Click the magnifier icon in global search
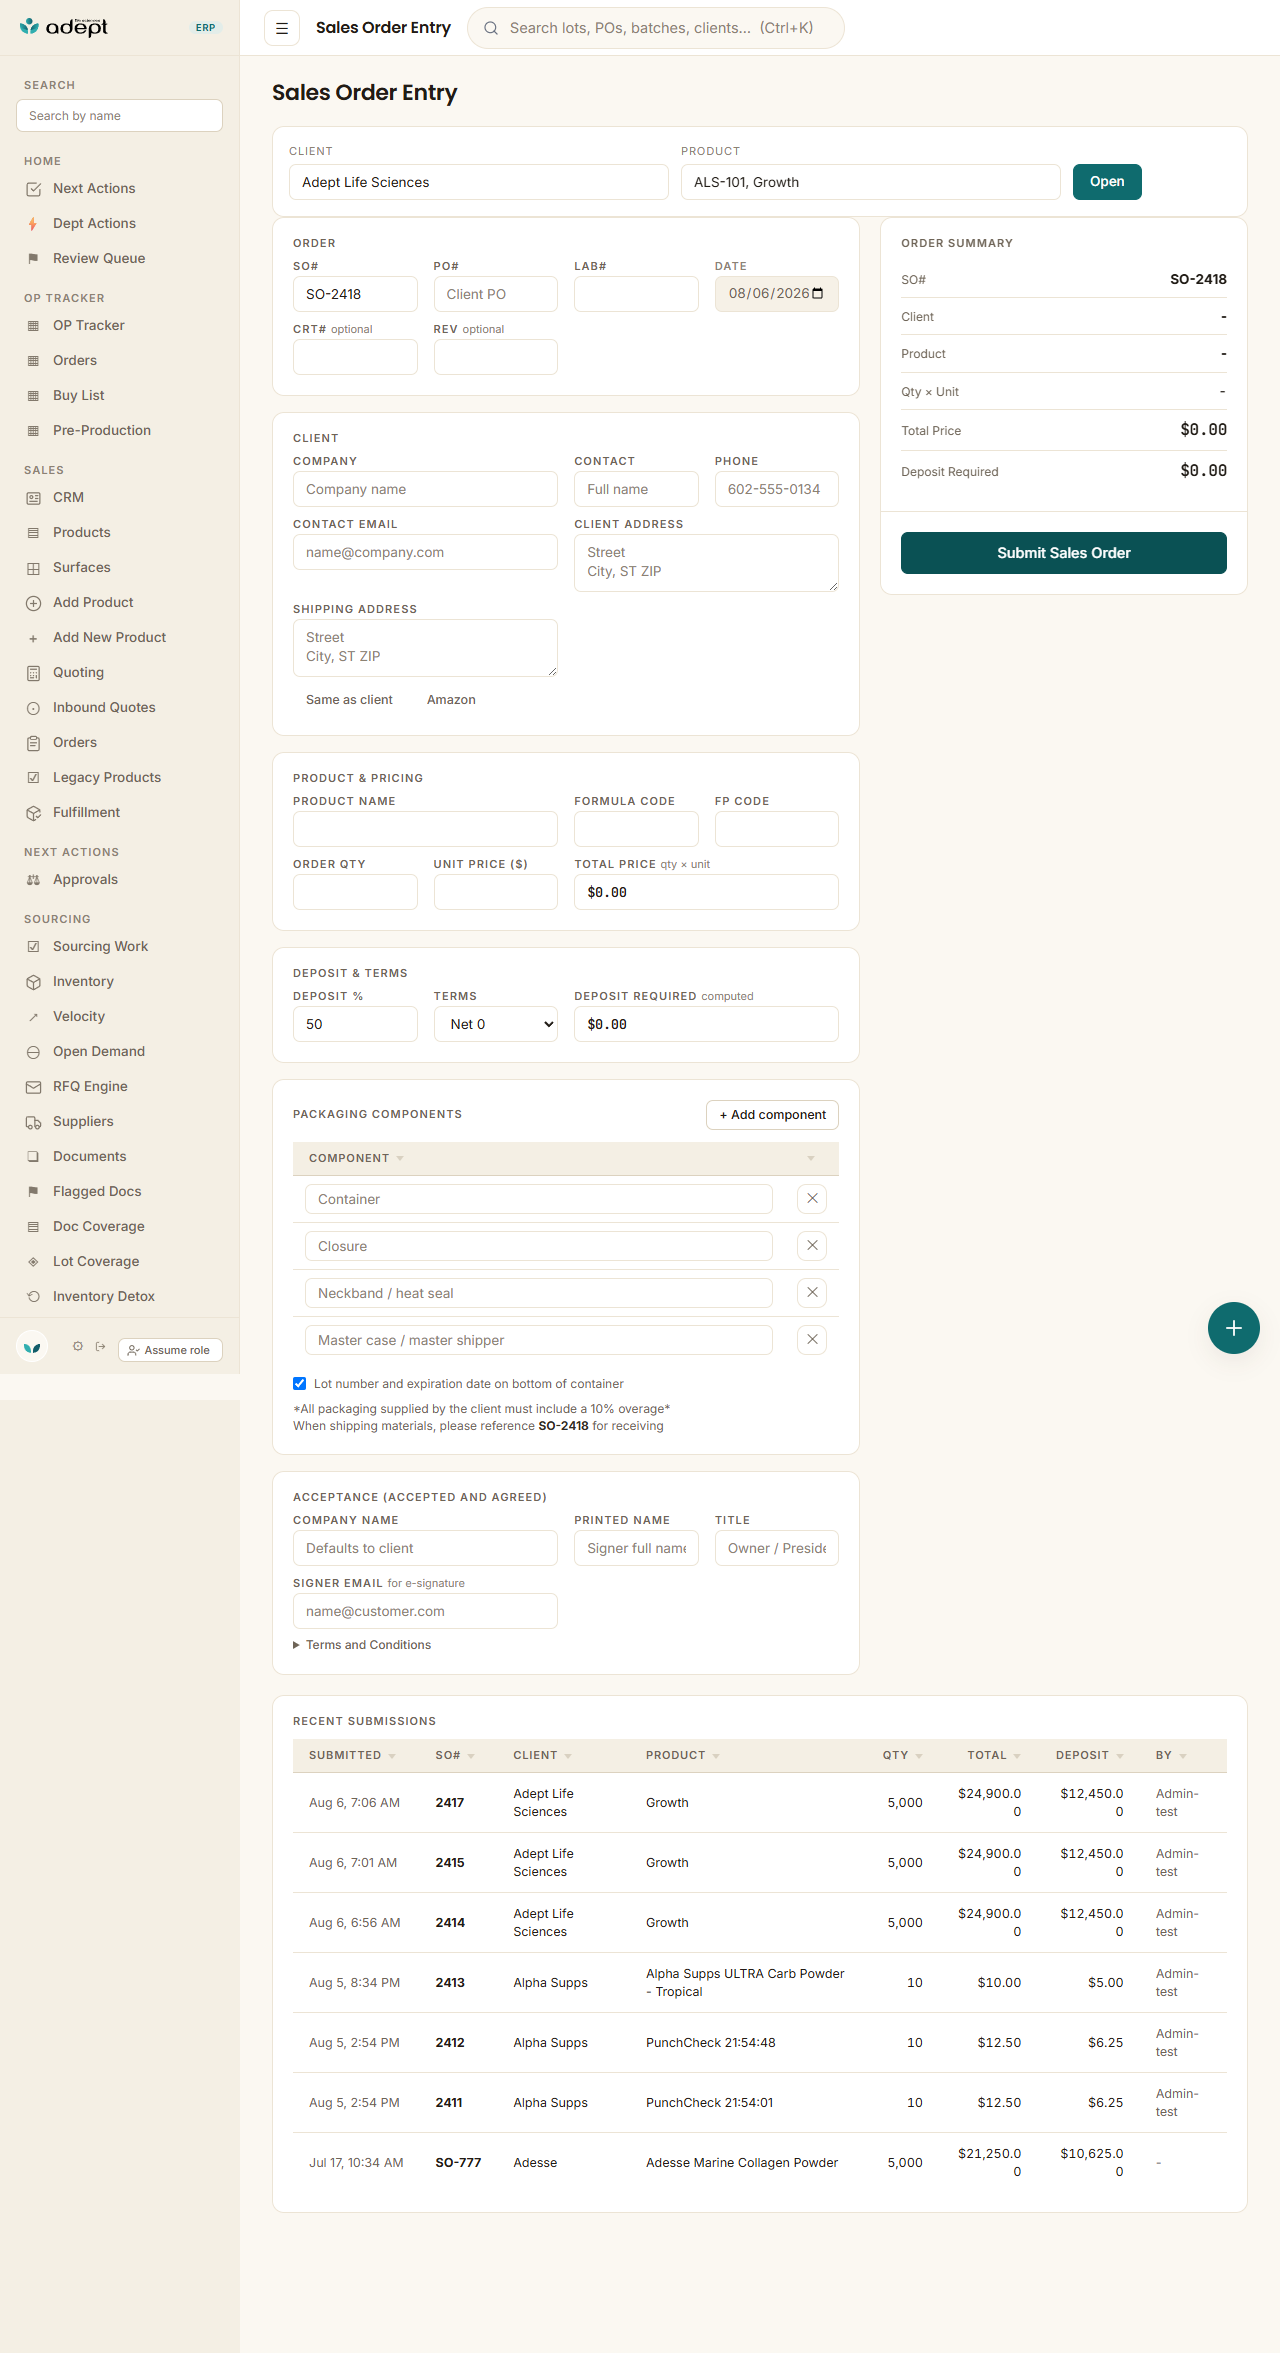The width and height of the screenshot is (1280, 2353). (491, 28)
